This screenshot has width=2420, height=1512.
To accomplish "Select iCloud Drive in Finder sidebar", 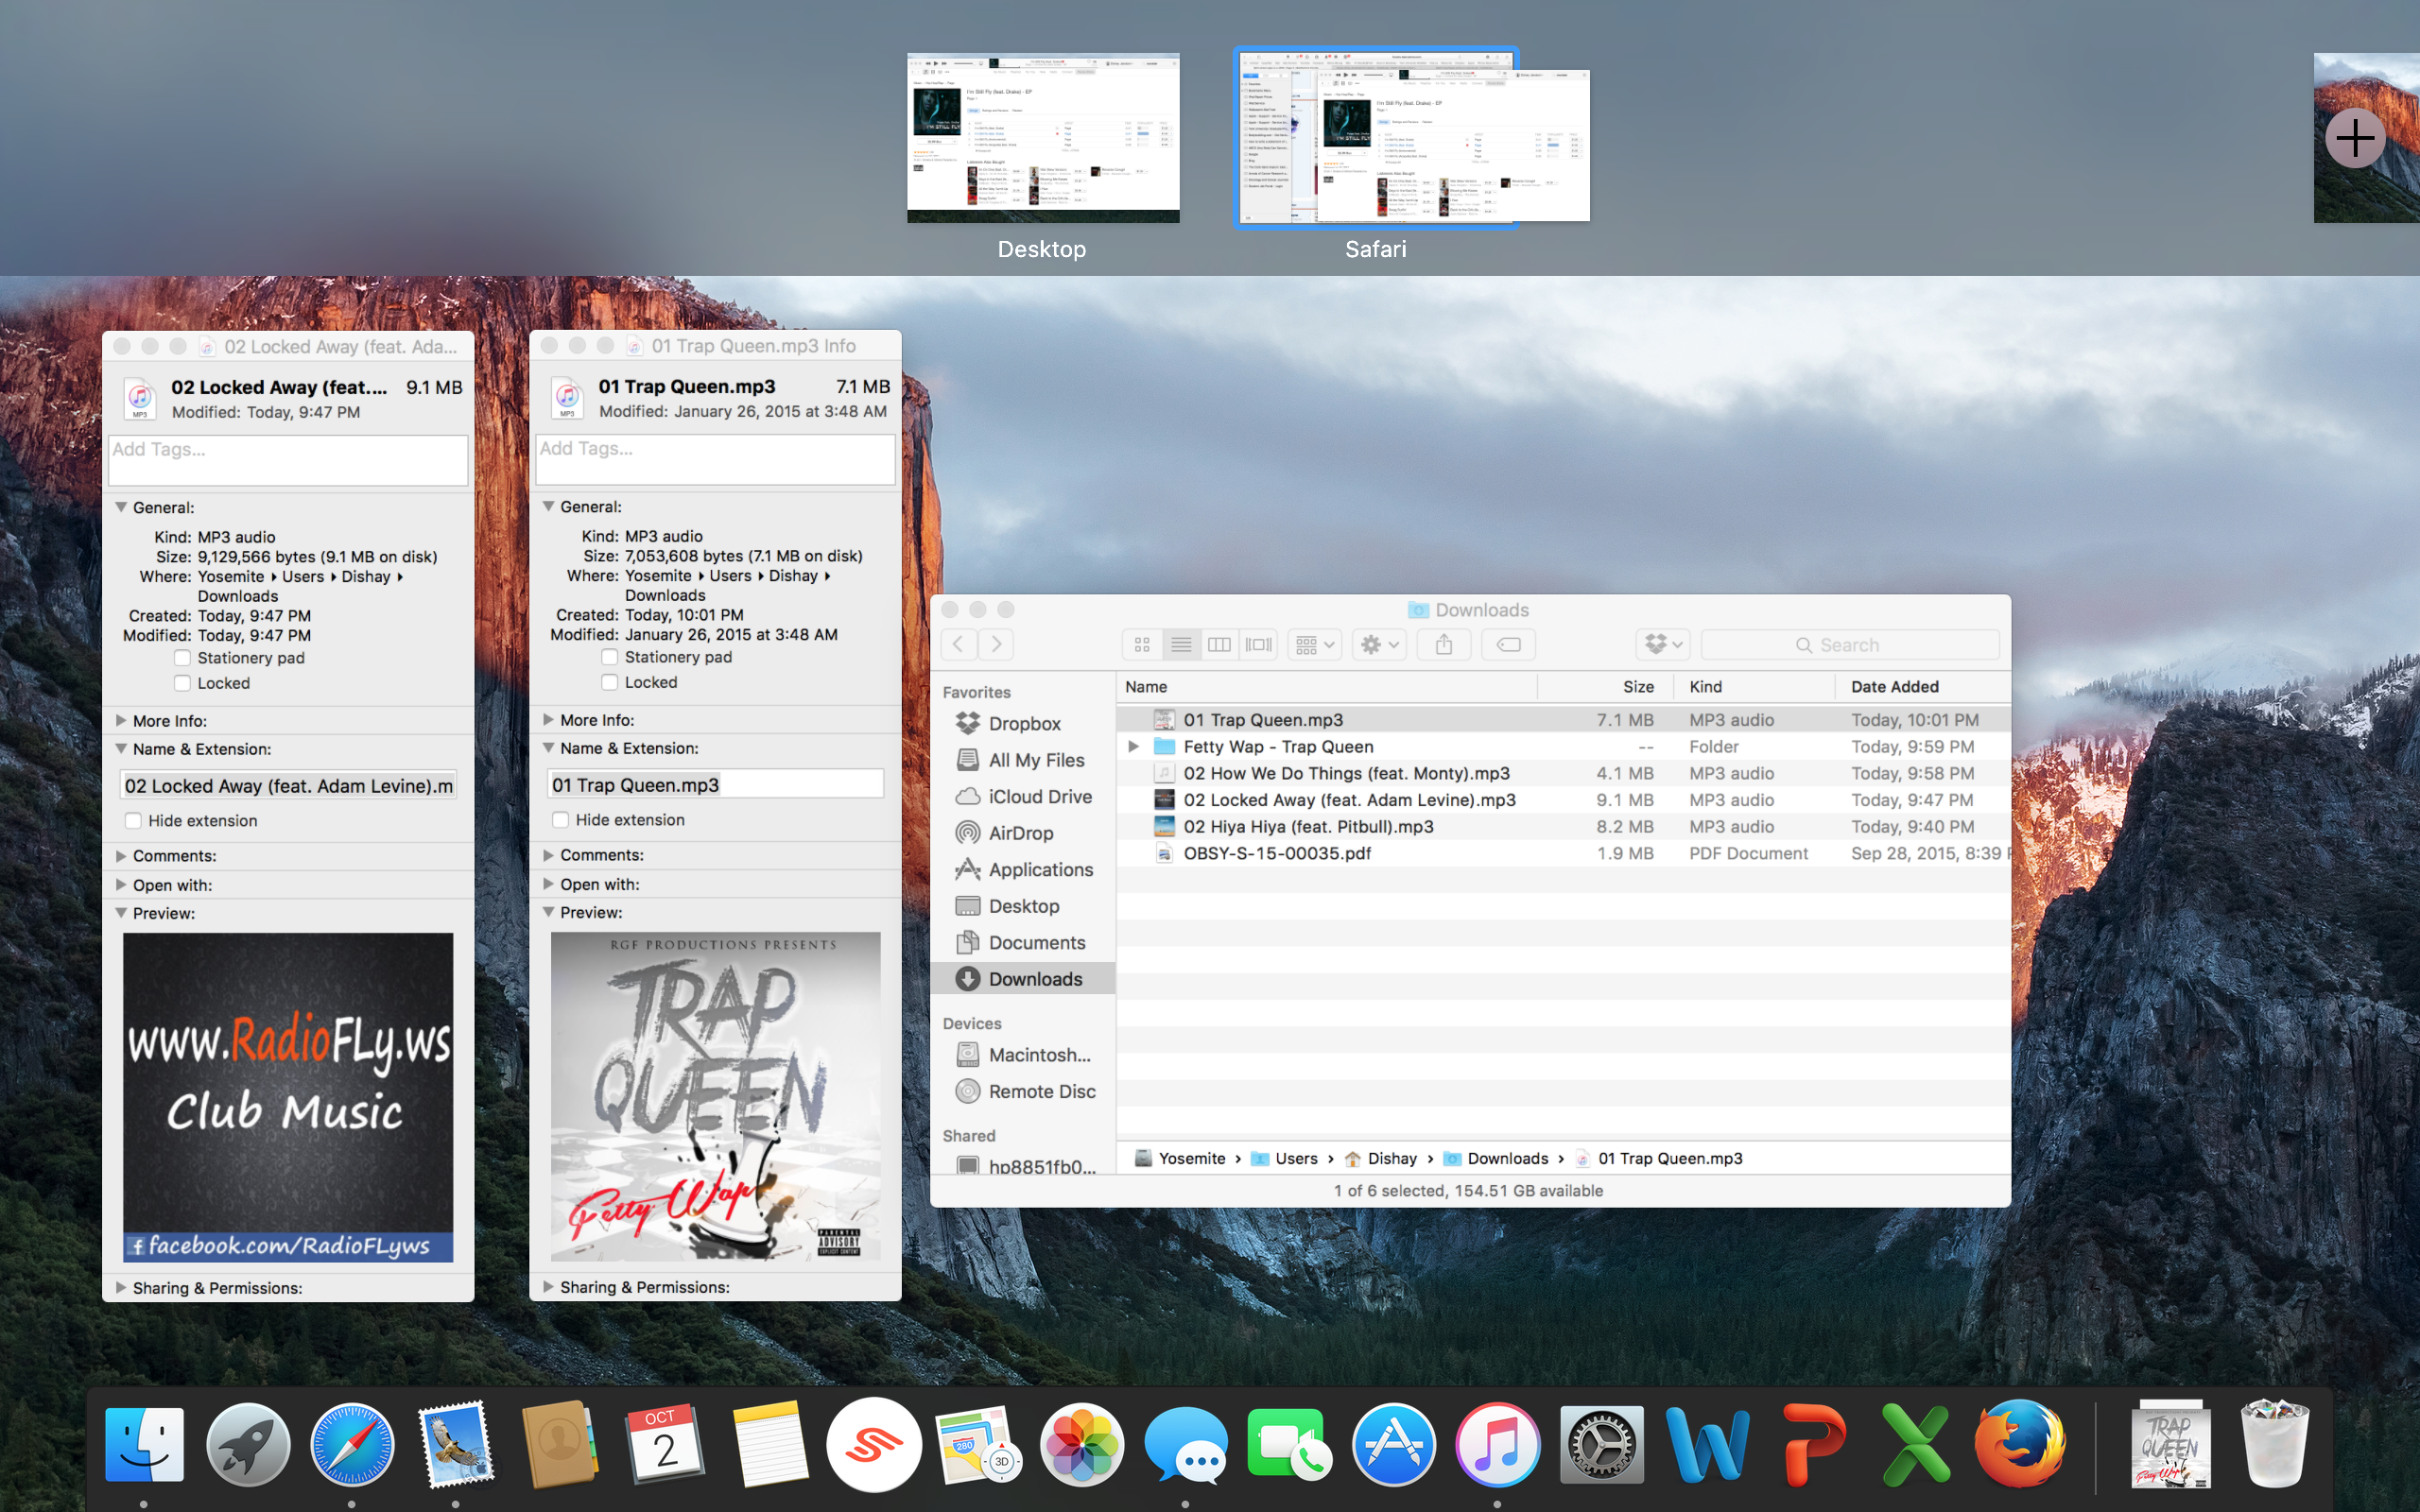I will (1023, 797).
